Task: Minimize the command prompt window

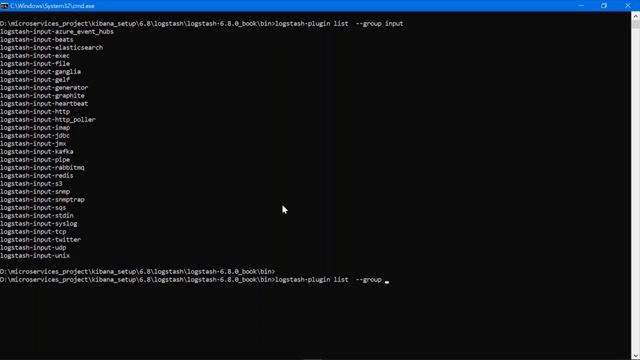Action: [581, 6]
